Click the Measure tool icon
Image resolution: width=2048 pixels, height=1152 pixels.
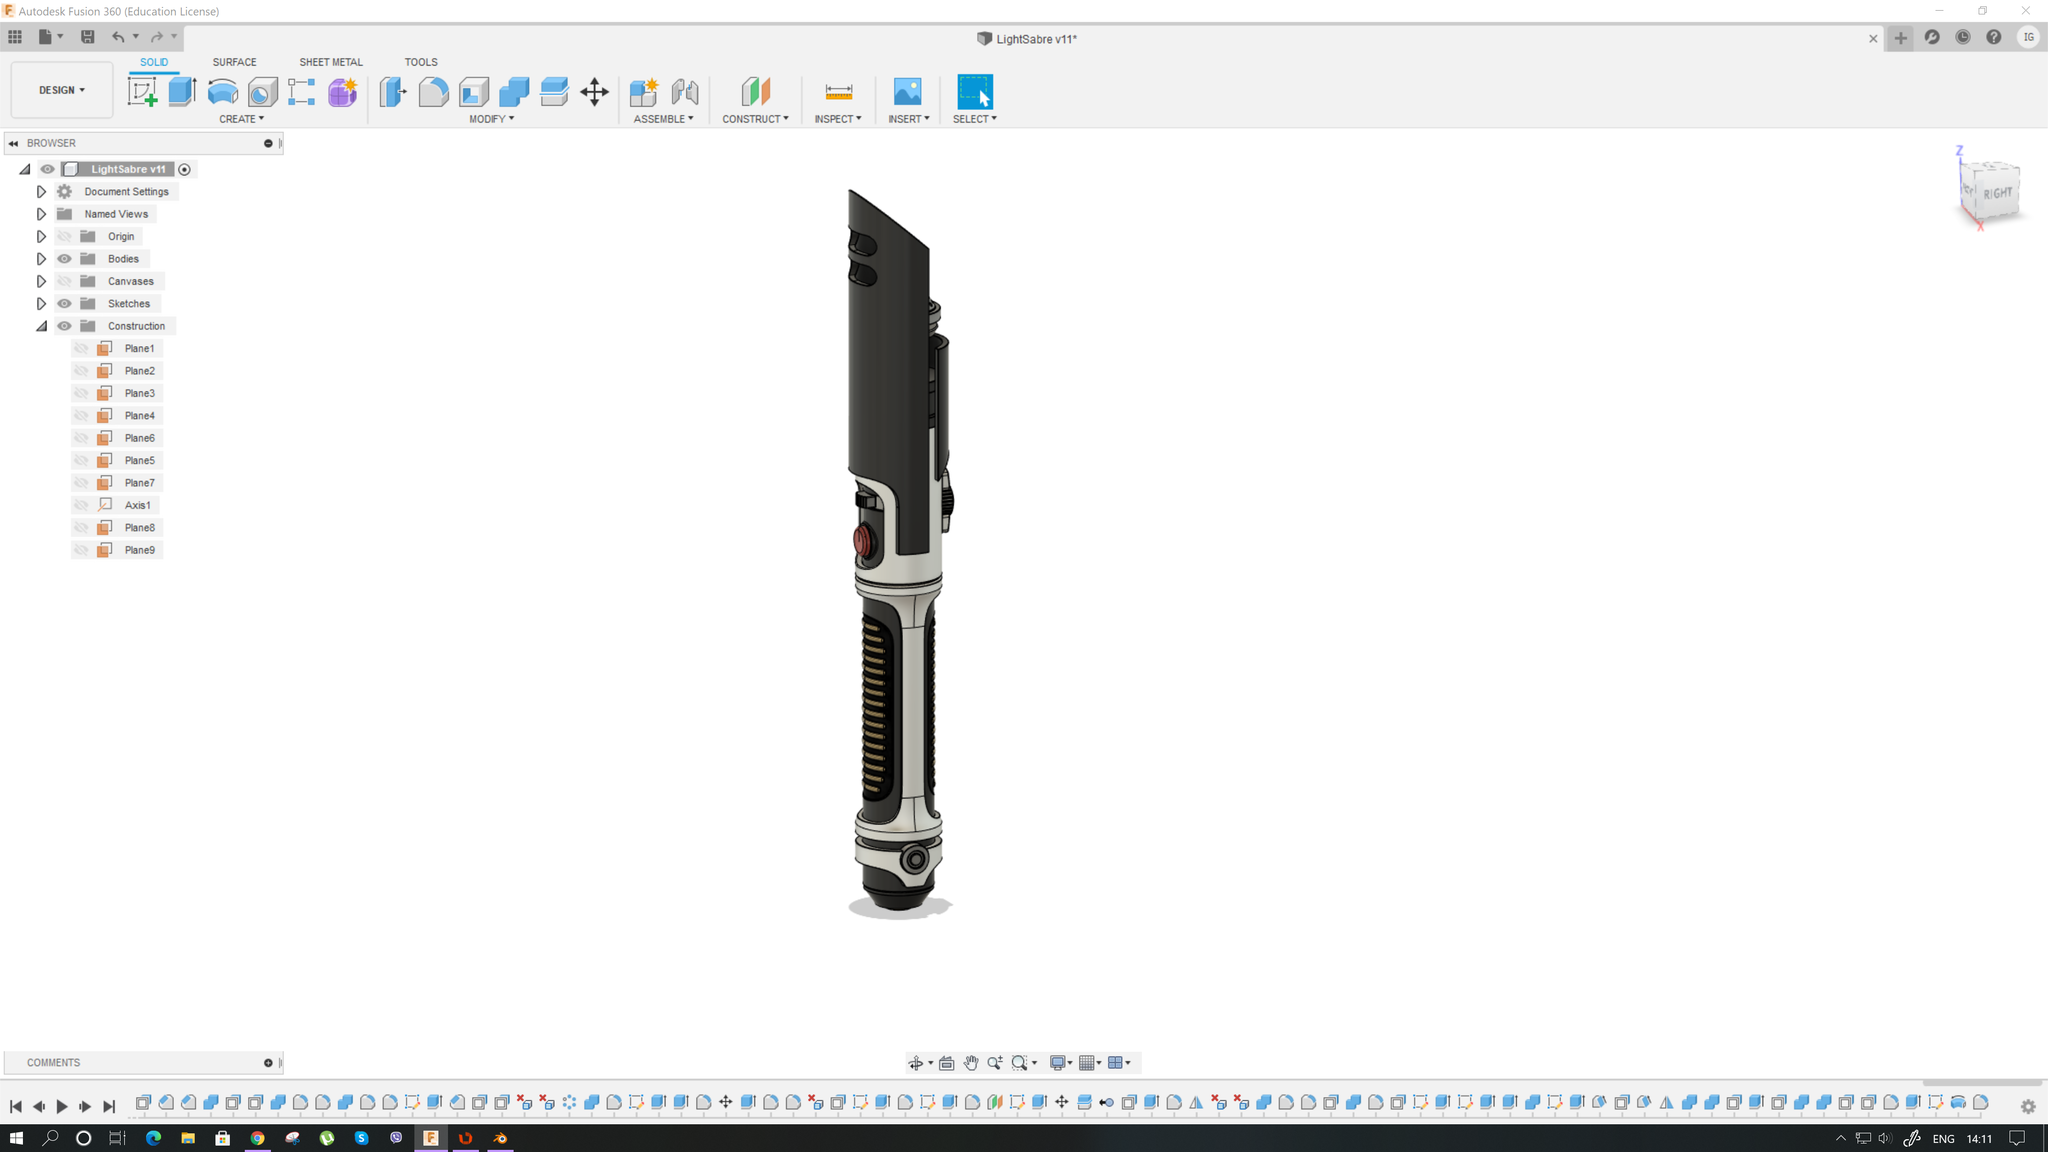838,92
